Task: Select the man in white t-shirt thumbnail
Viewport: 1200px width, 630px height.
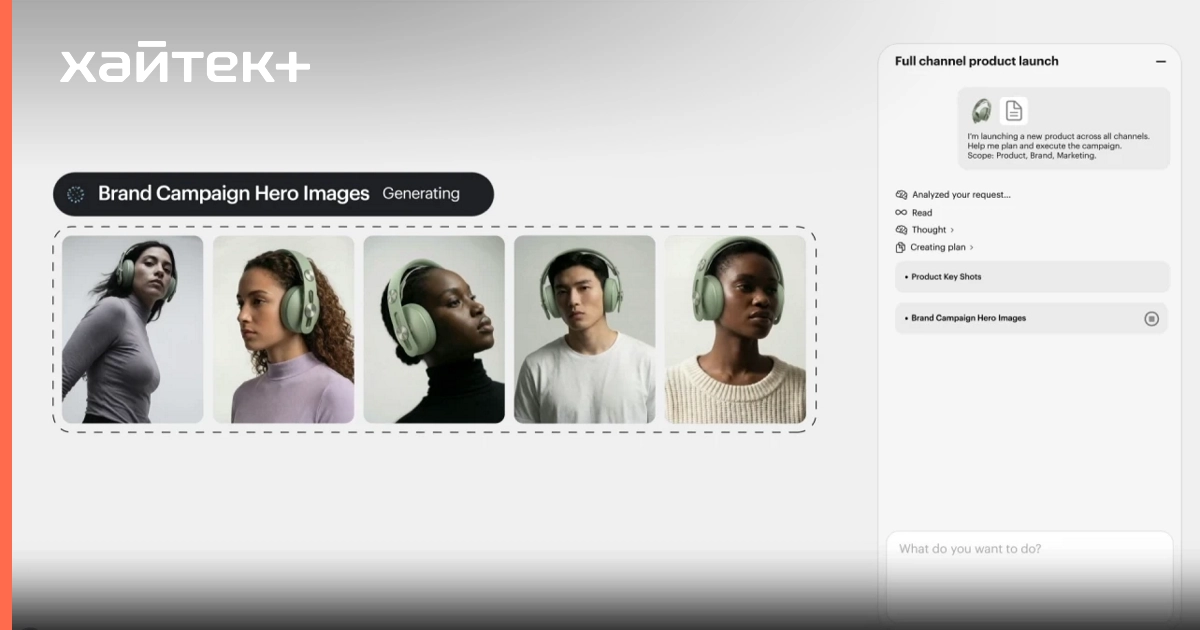Action: pyautogui.click(x=584, y=329)
